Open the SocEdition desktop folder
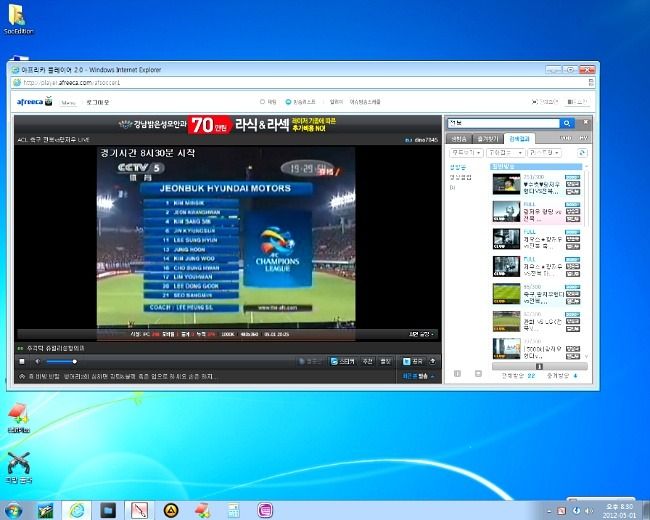650x520 pixels. (18, 19)
